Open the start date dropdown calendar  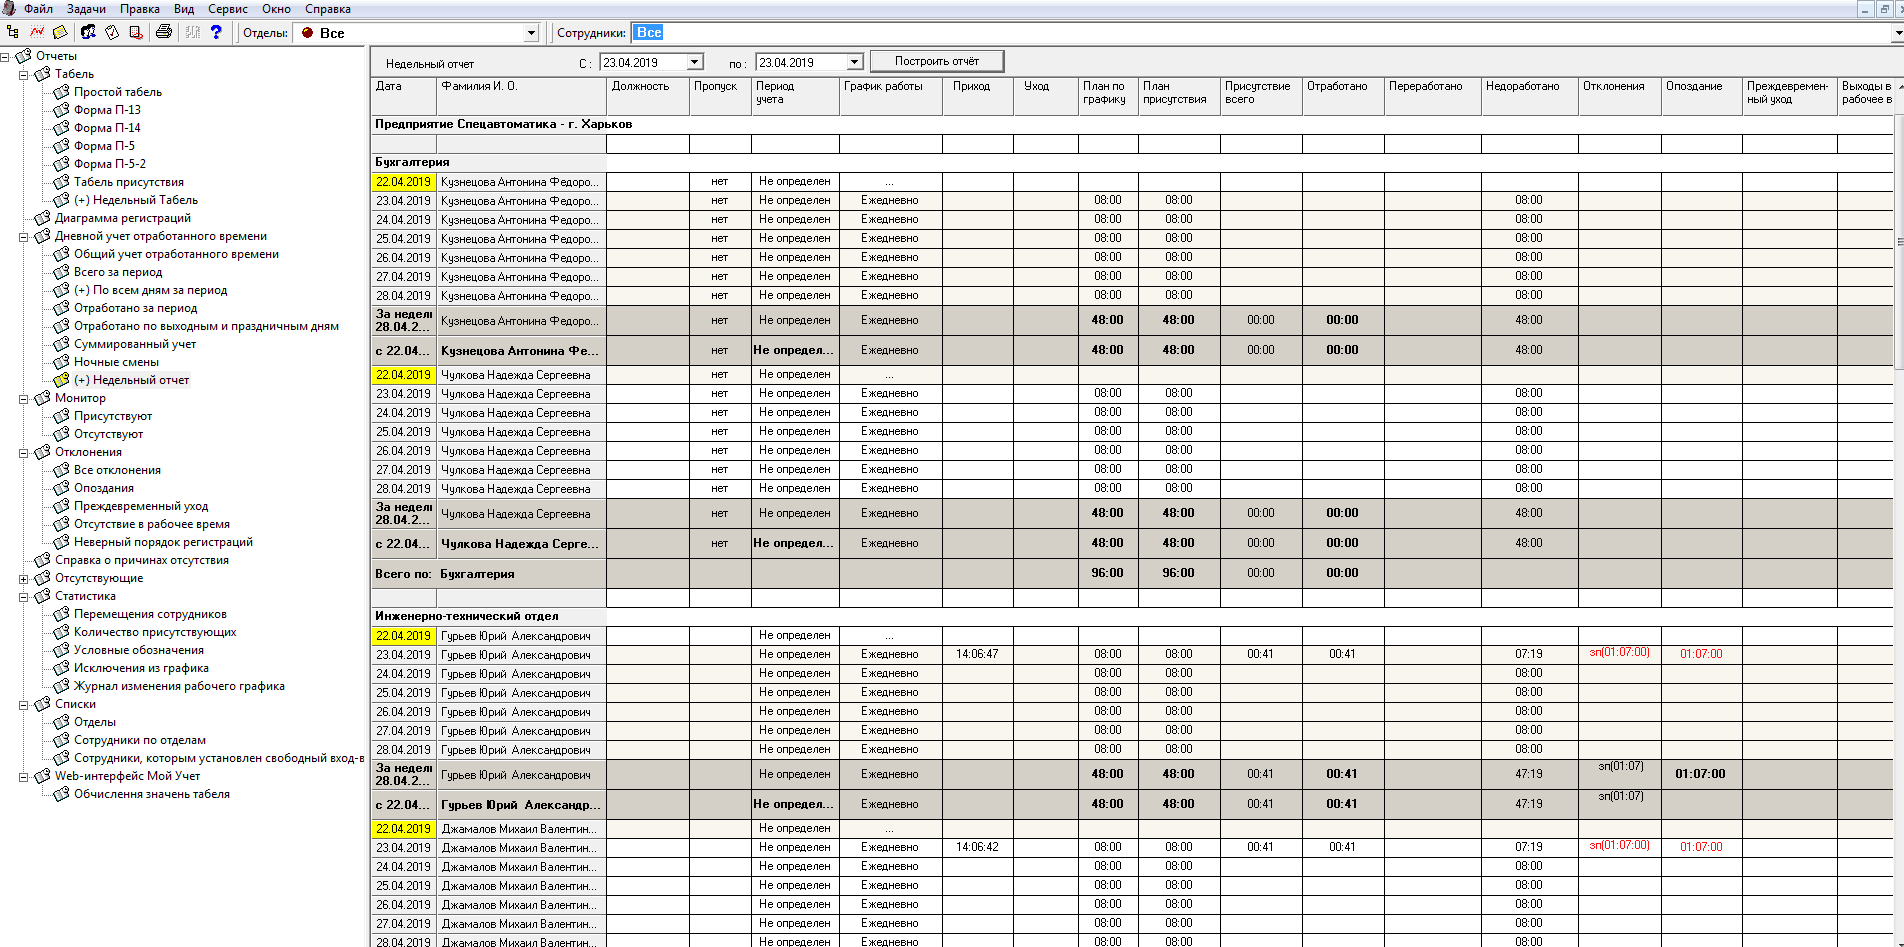click(694, 62)
